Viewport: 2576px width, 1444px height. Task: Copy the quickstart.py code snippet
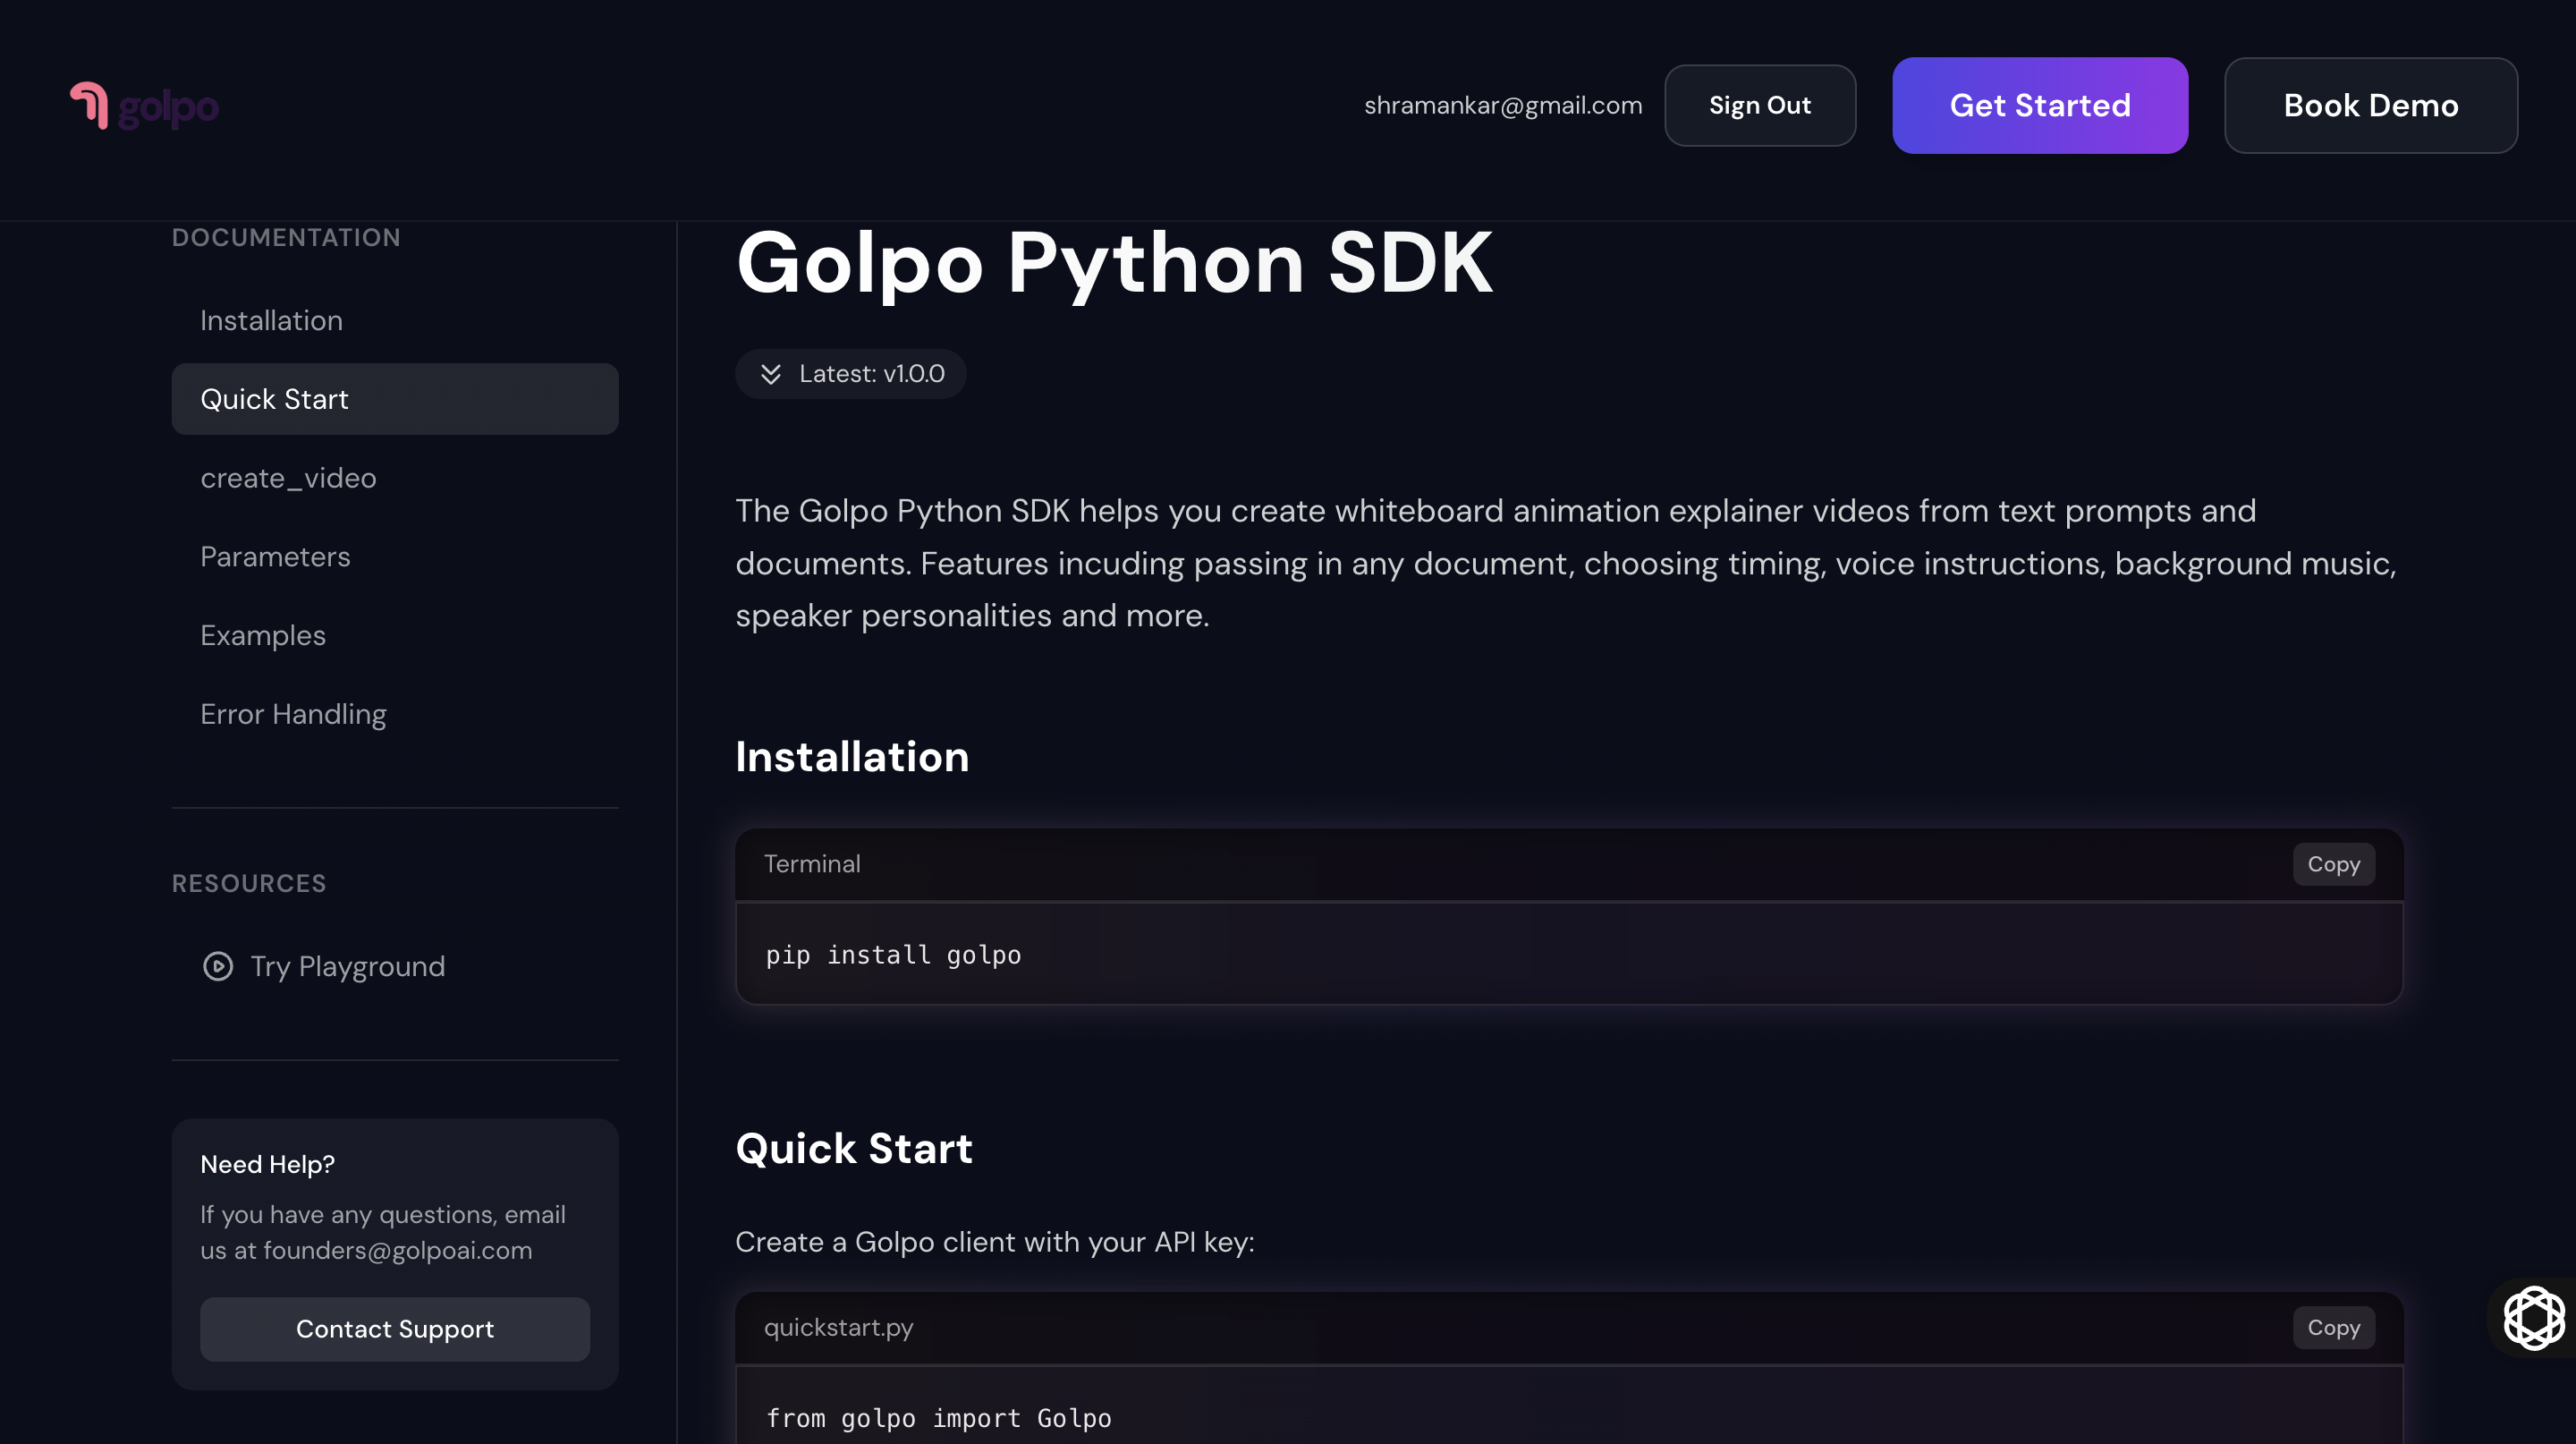pos(2332,1328)
